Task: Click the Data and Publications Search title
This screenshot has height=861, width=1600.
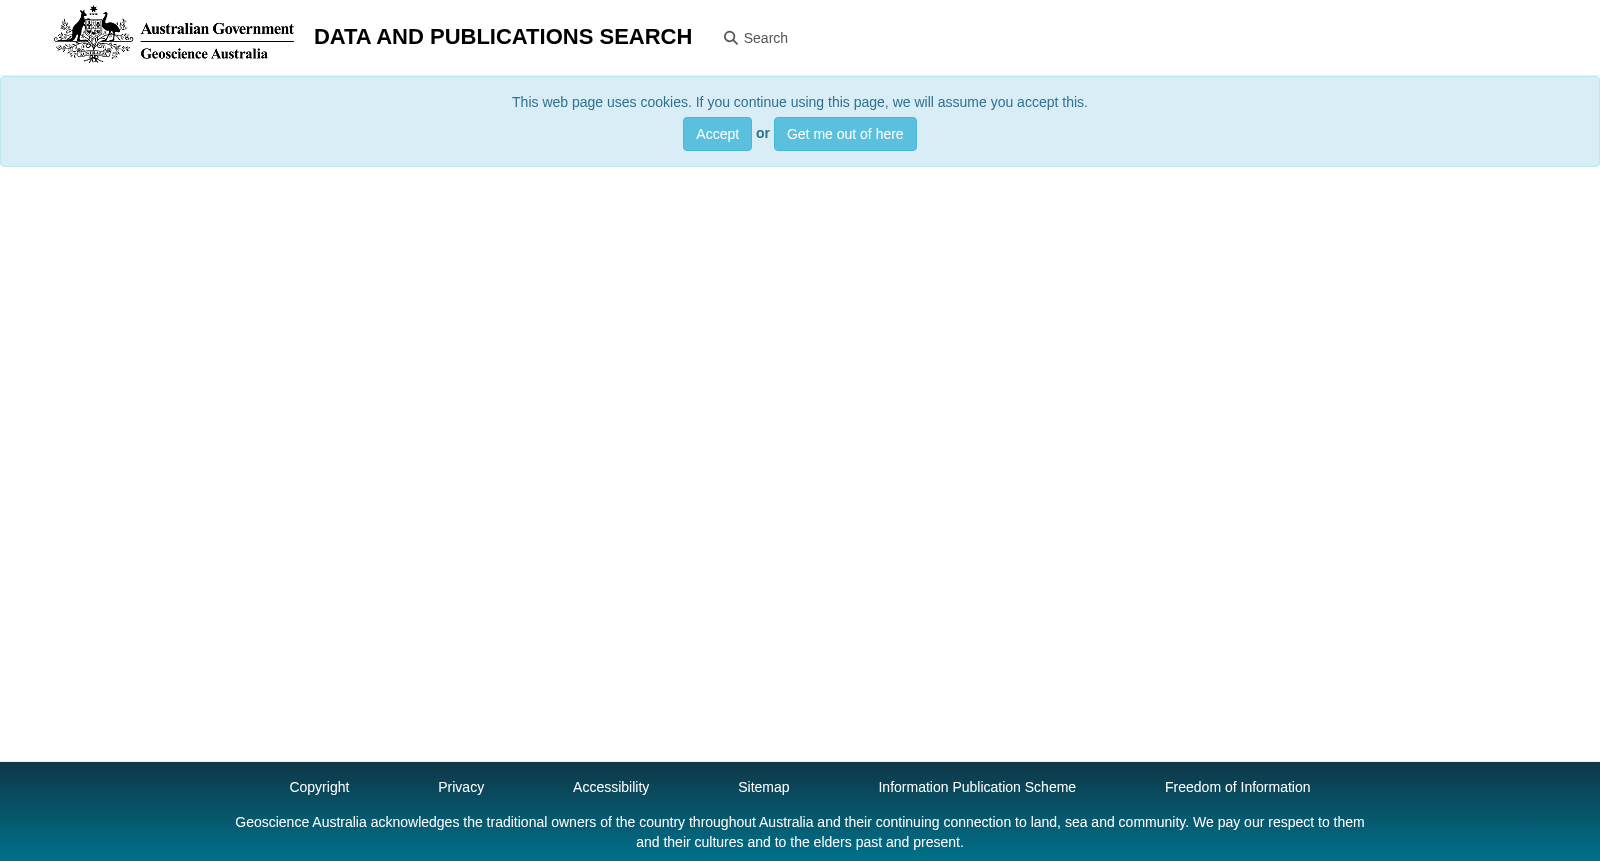Action: [503, 37]
